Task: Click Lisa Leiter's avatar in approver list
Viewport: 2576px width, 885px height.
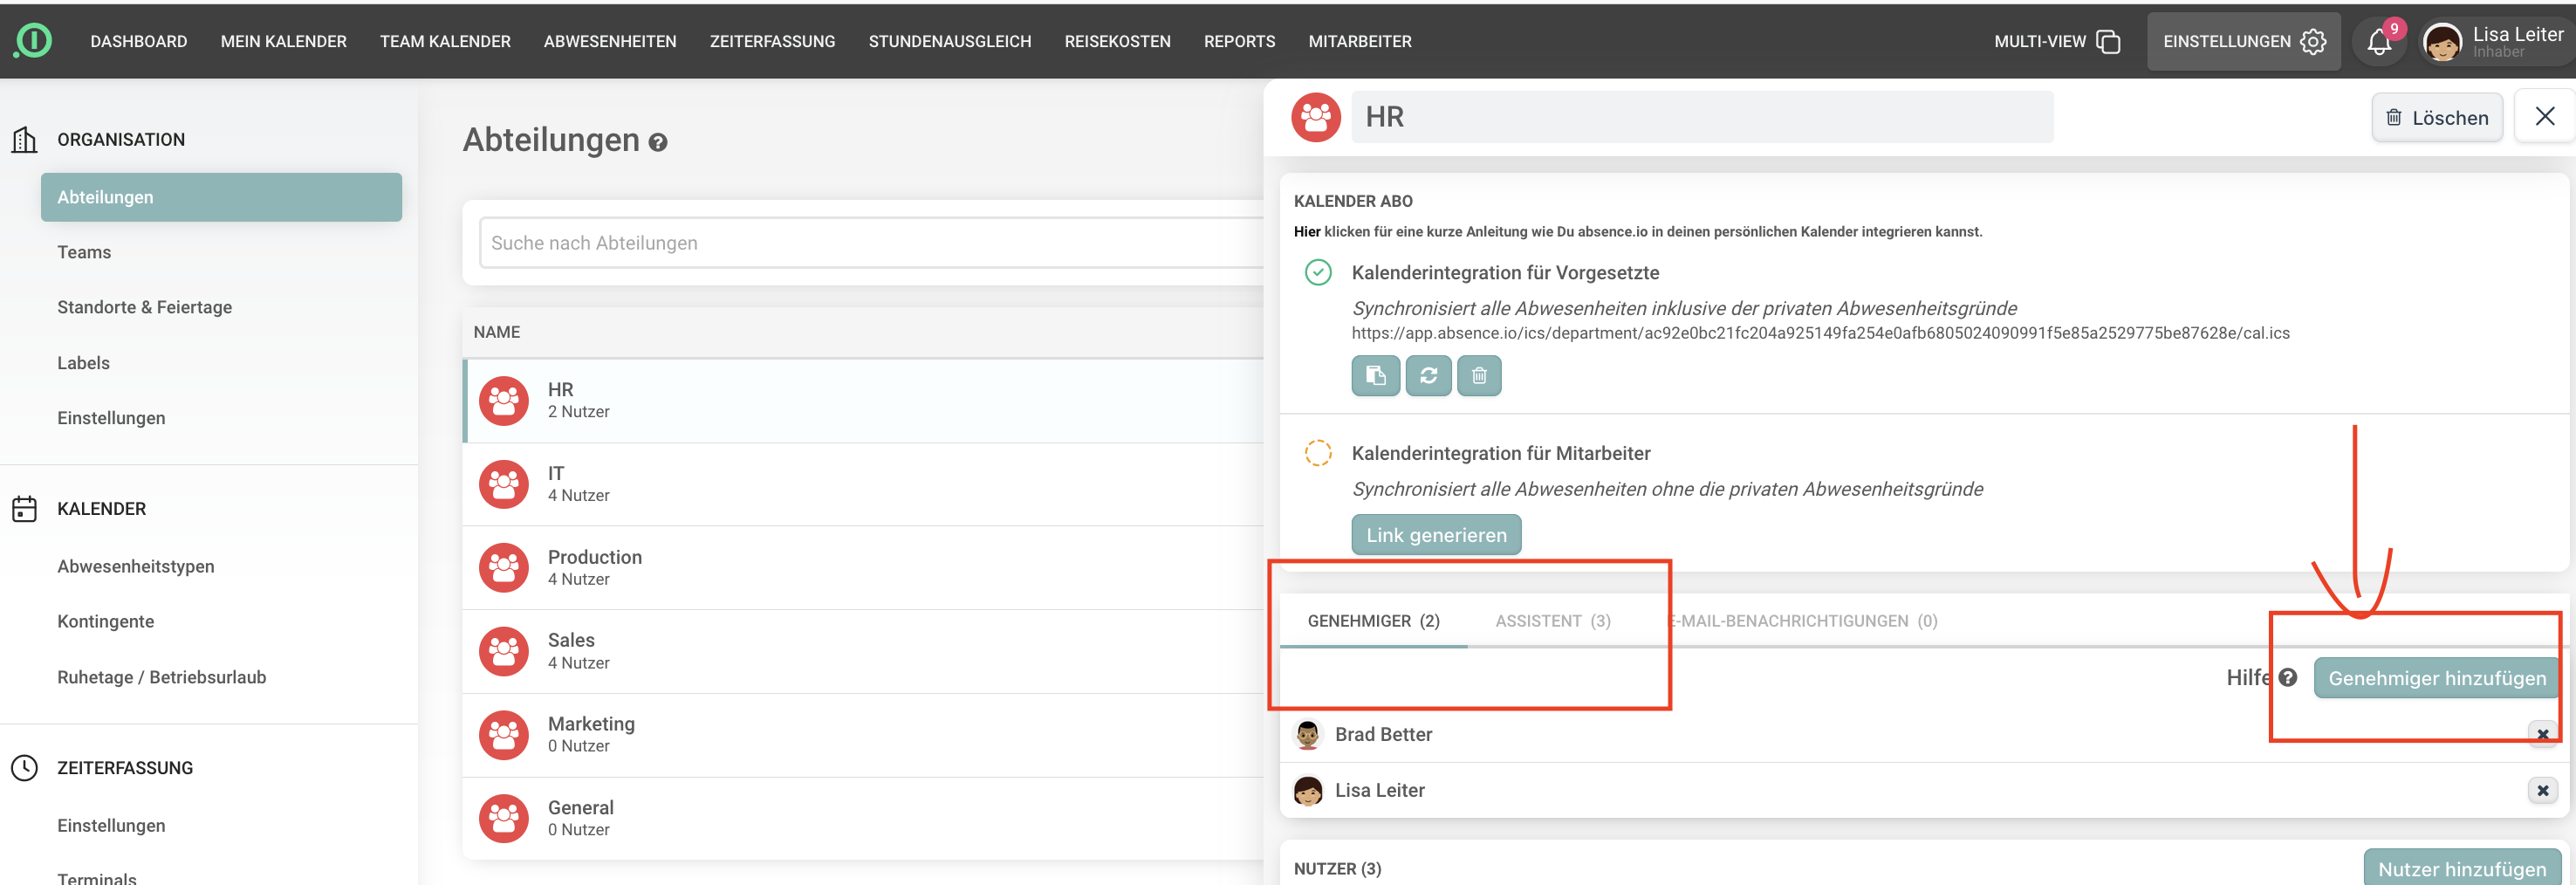Action: pos(1308,790)
